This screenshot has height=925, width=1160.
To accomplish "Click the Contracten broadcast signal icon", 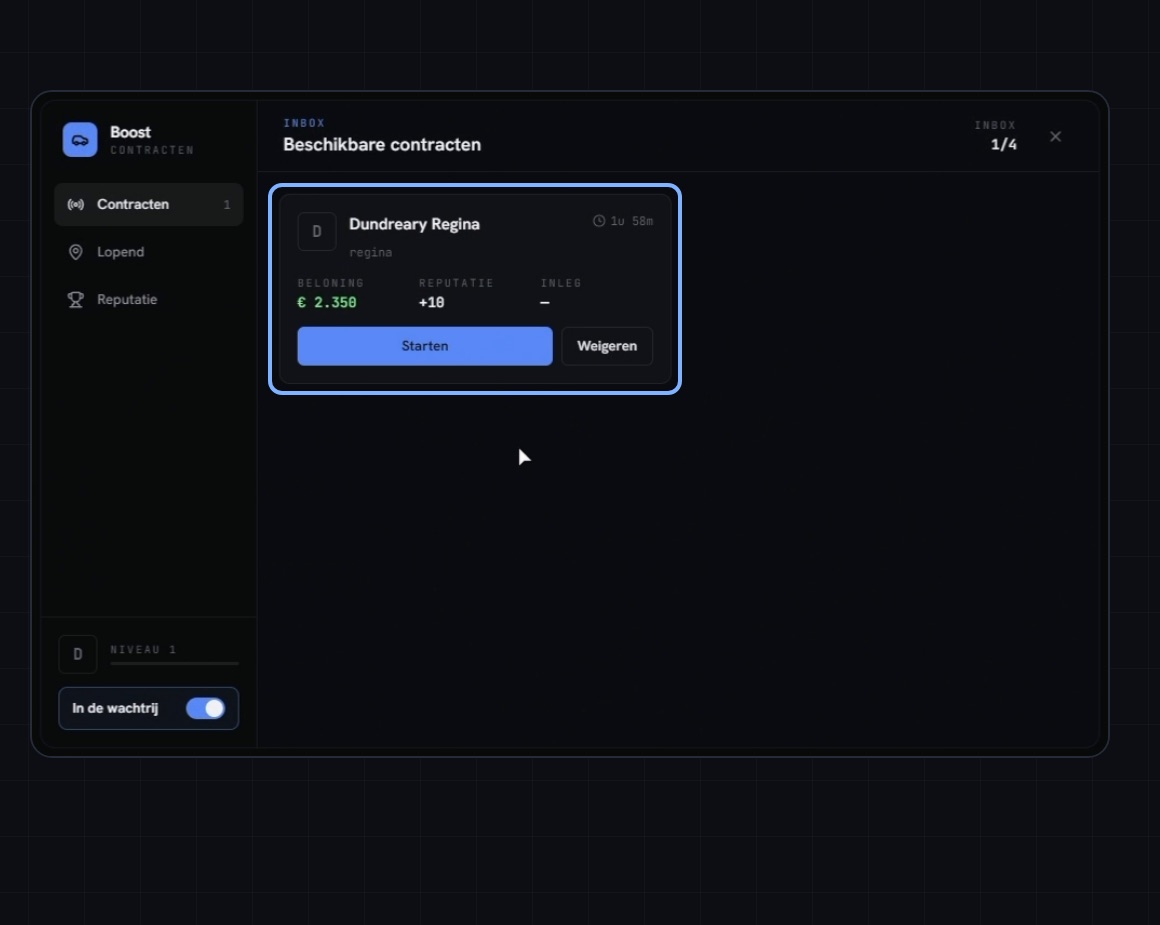I will pos(75,204).
